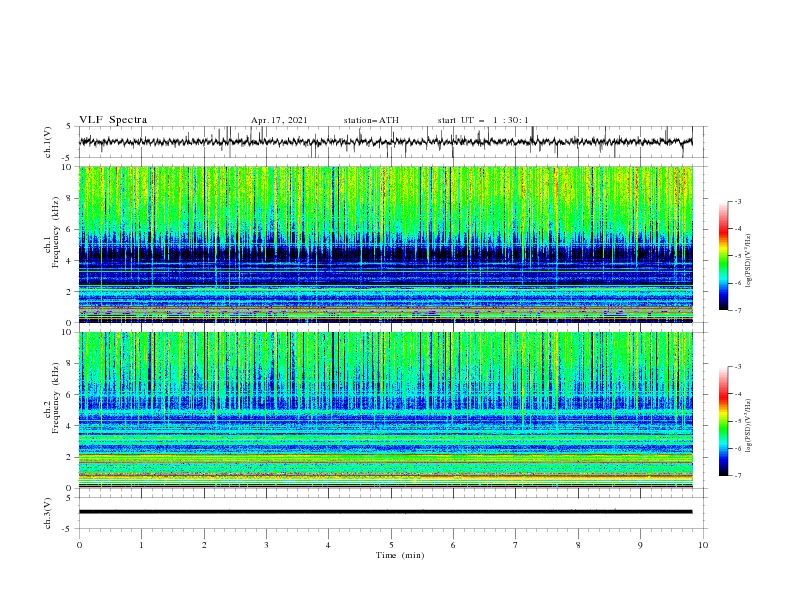792x612 pixels.
Task: Click the upper color bar's log(PSD) label
Action: [748, 261]
